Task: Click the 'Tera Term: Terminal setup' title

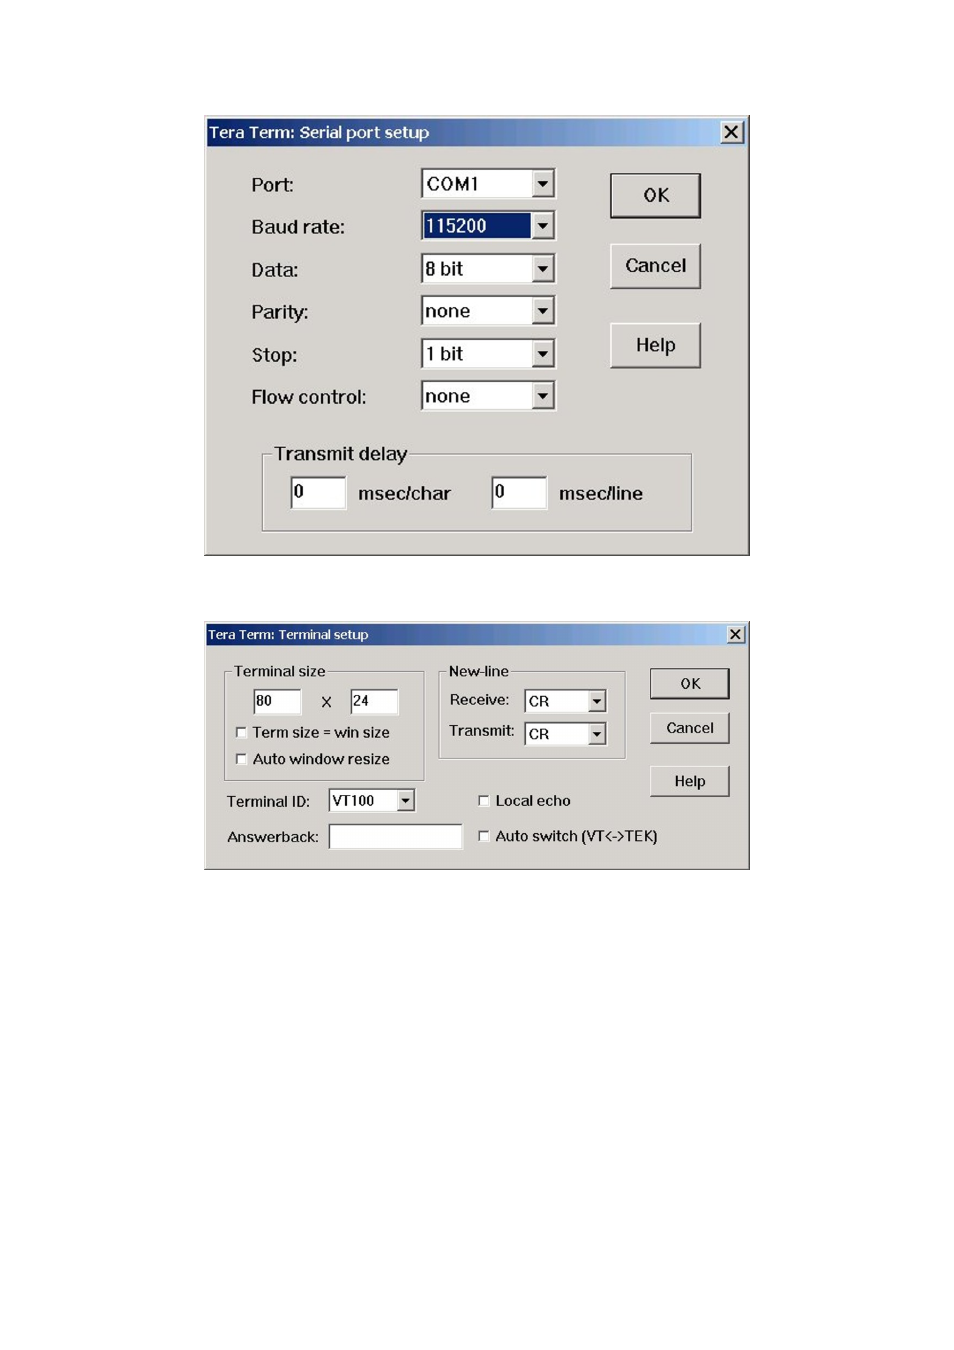Action: 288,634
